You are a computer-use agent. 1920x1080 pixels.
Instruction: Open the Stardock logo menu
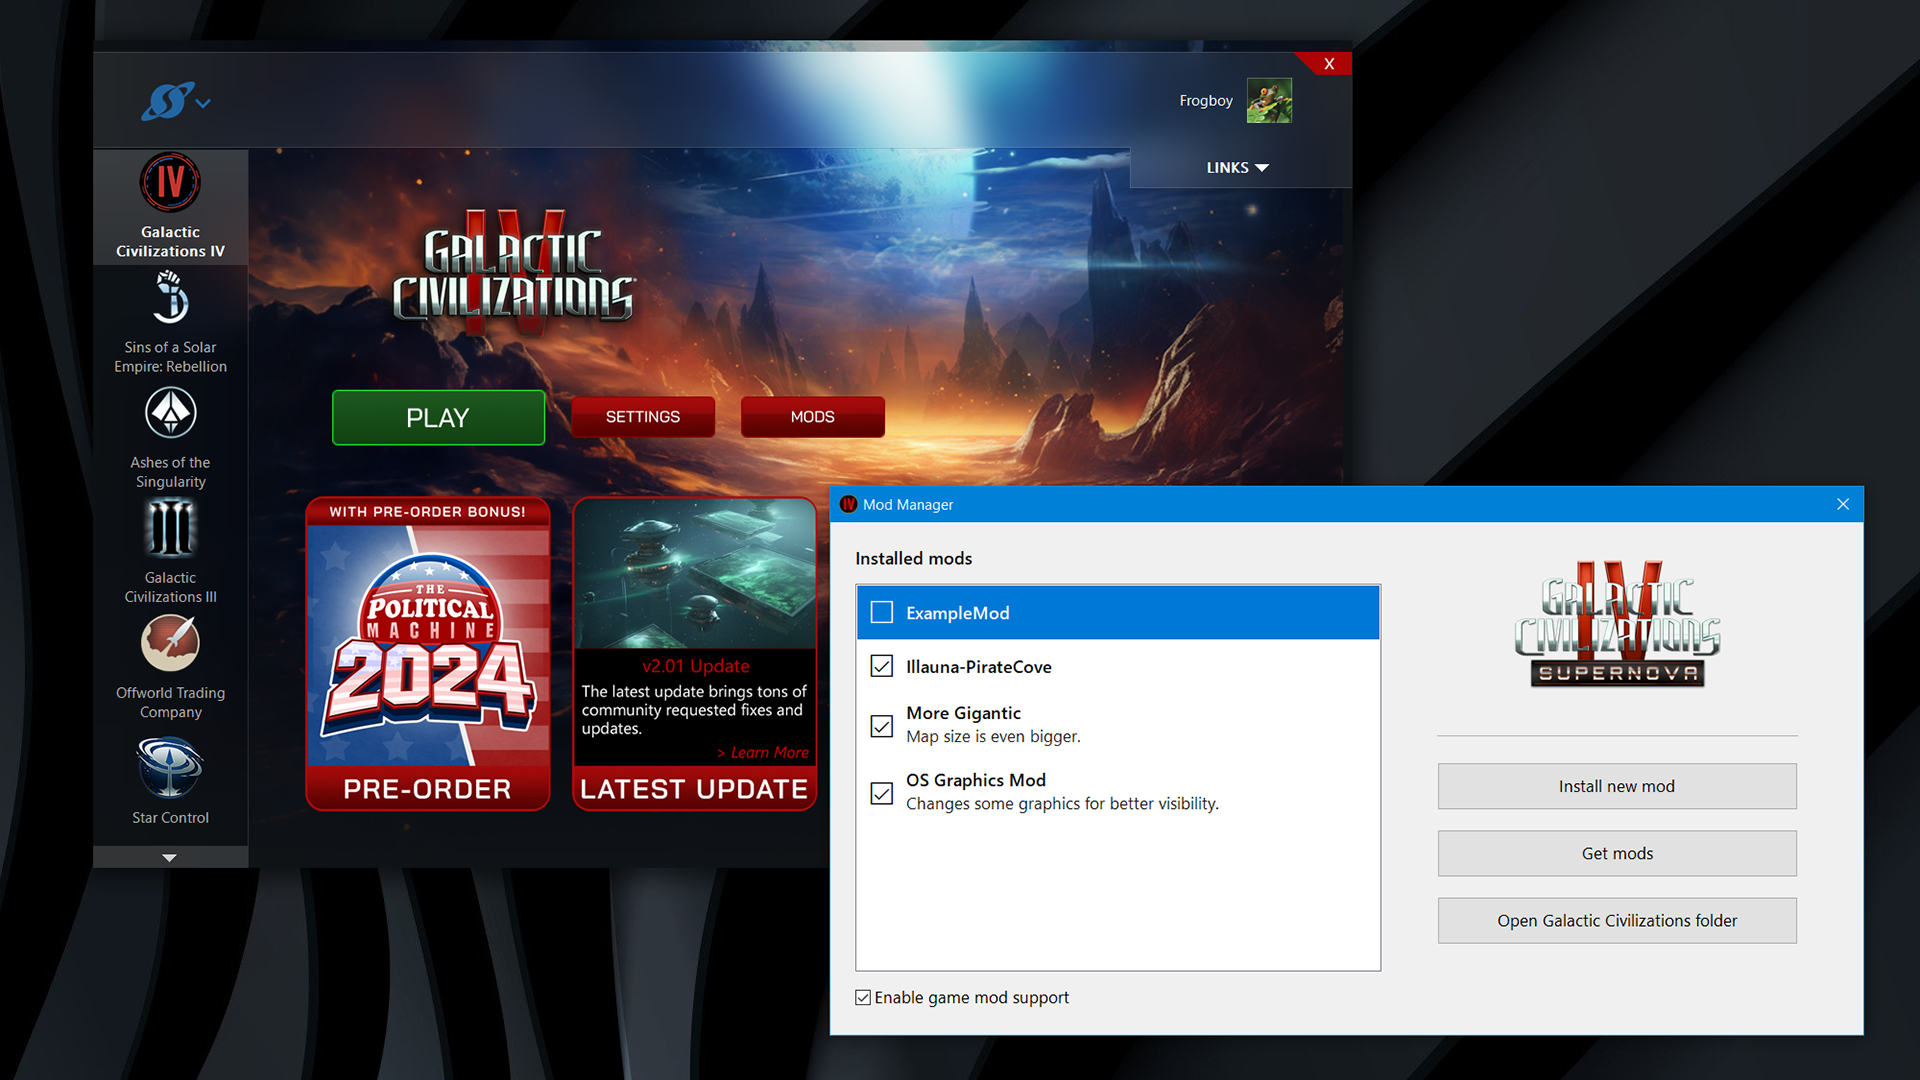[175, 101]
